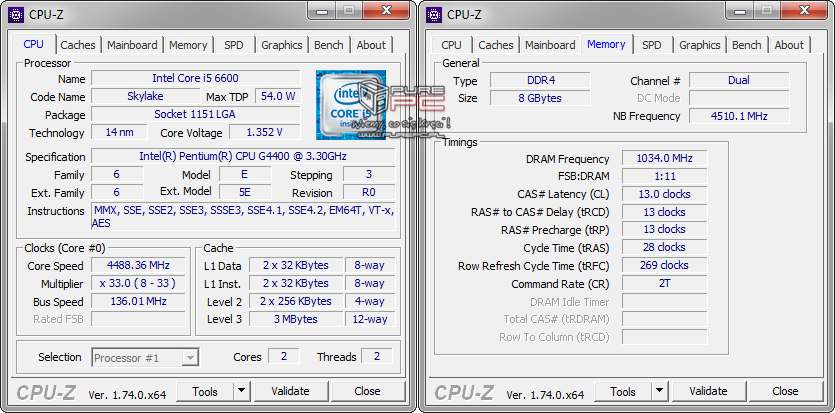Open Mainboard tab in left CPU-Z window
835x413 pixels.
coord(132,45)
